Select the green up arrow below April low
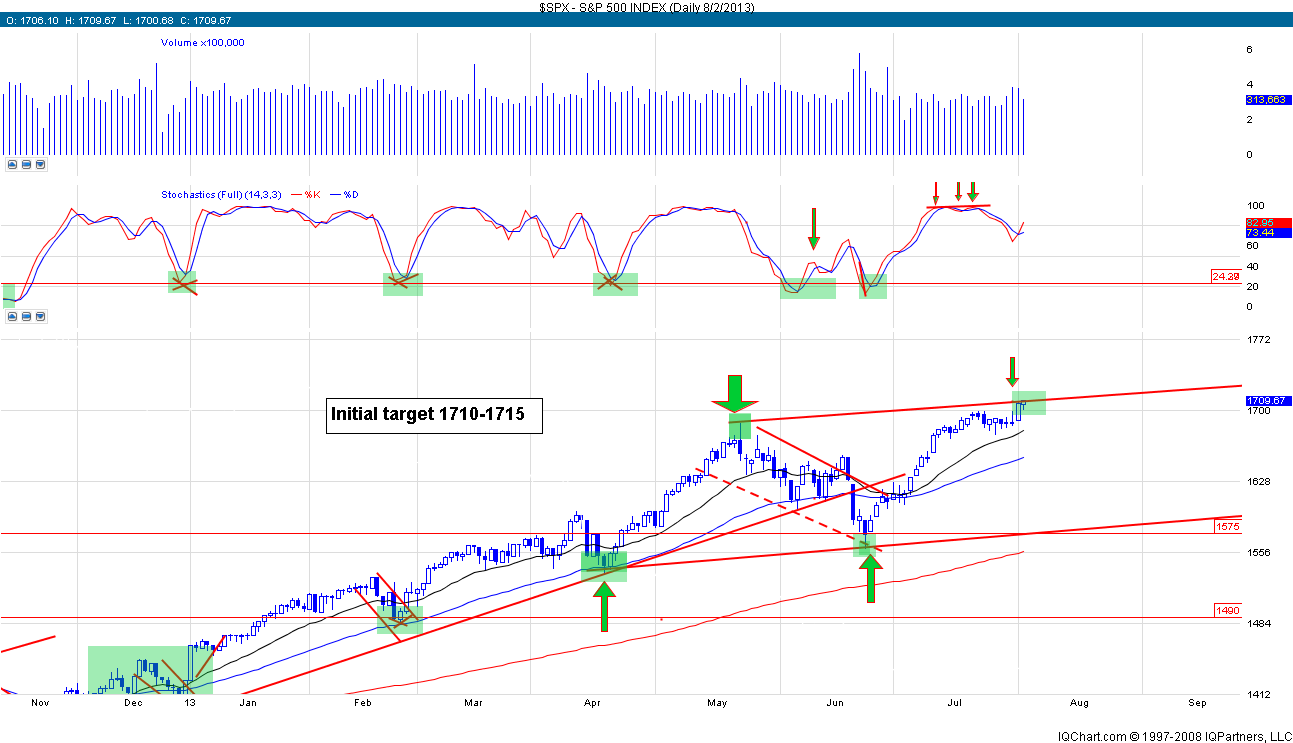 pyautogui.click(x=604, y=606)
